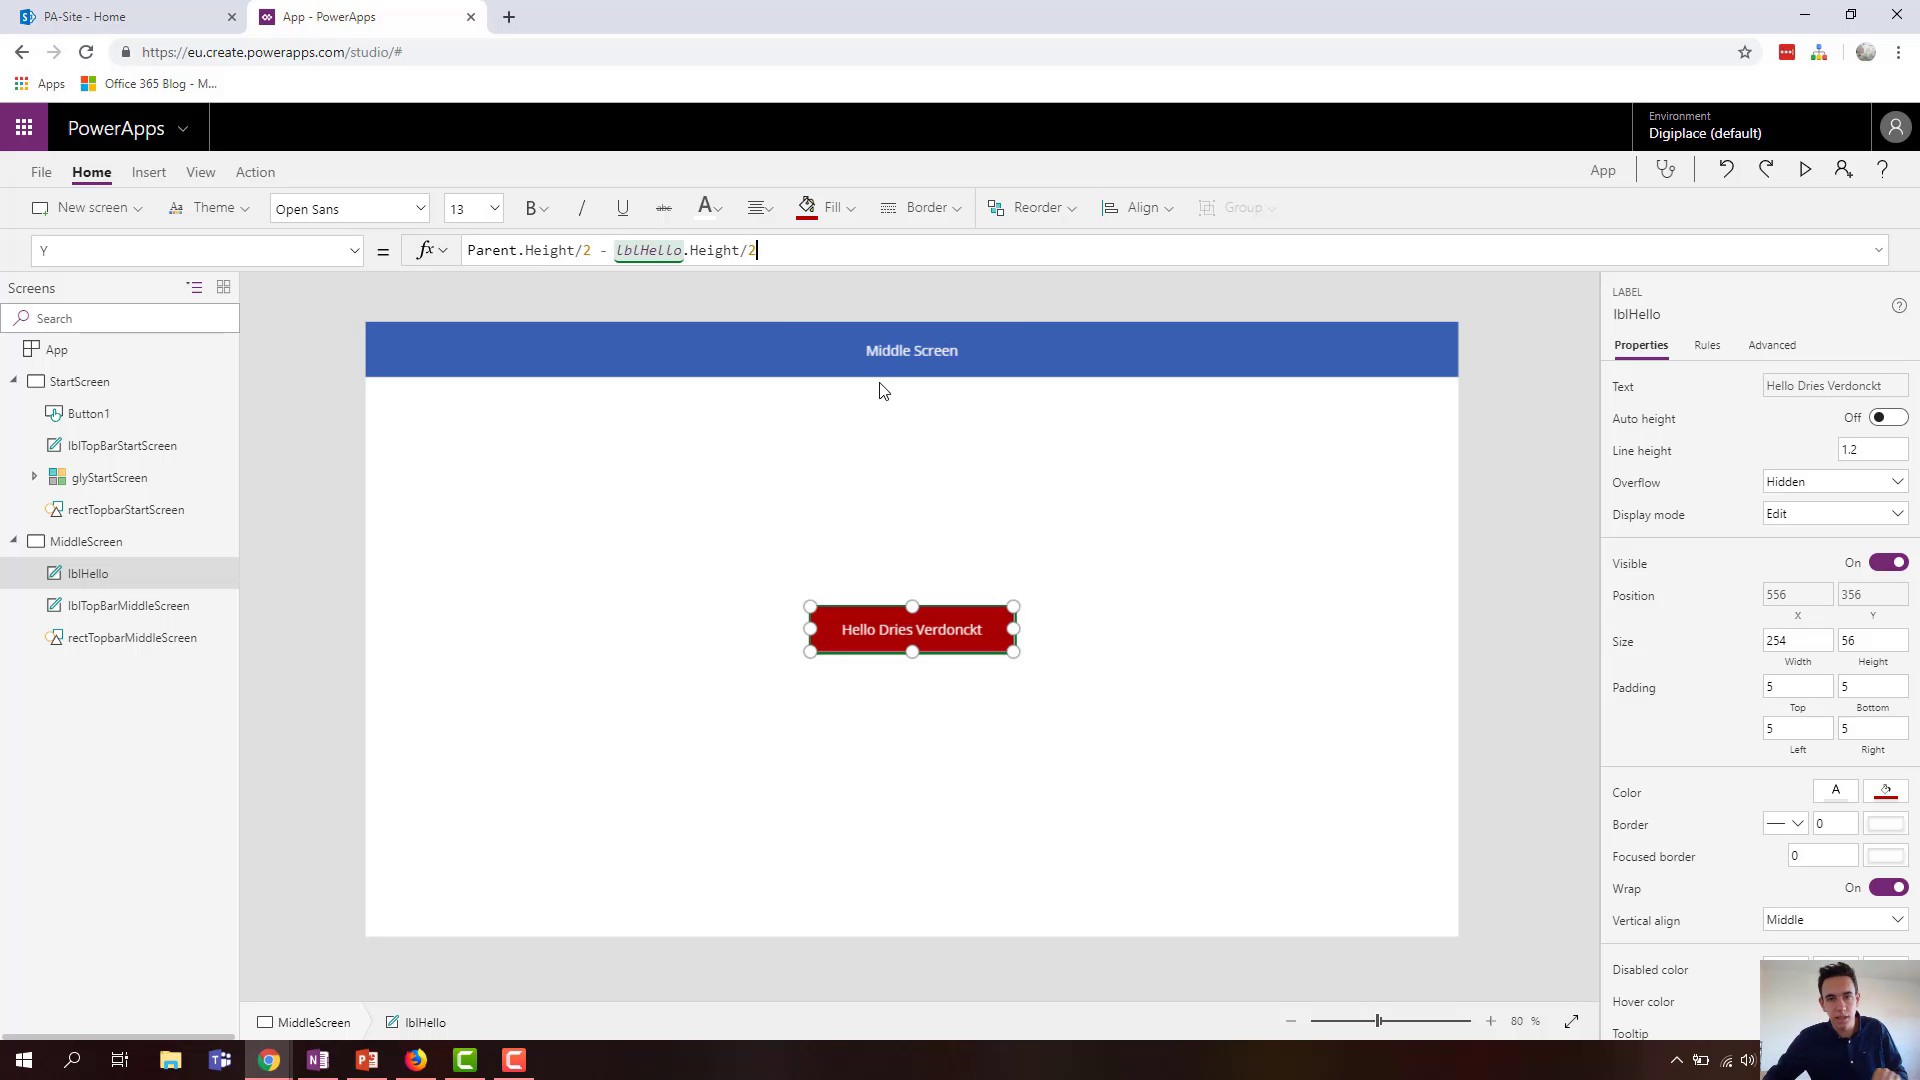1920x1080 pixels.
Task: Open the Reorder menu
Action: (x=1032, y=208)
